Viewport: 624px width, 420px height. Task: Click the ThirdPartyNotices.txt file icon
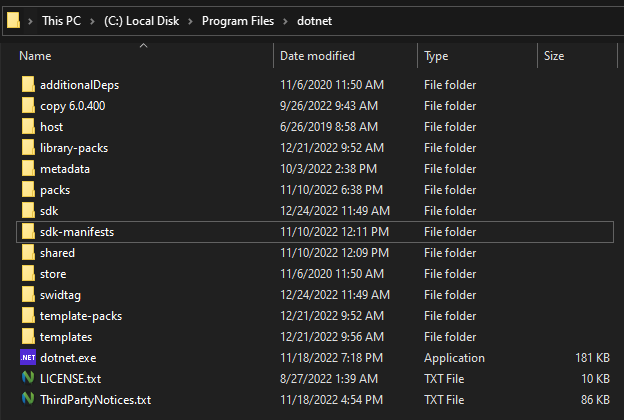click(28, 398)
